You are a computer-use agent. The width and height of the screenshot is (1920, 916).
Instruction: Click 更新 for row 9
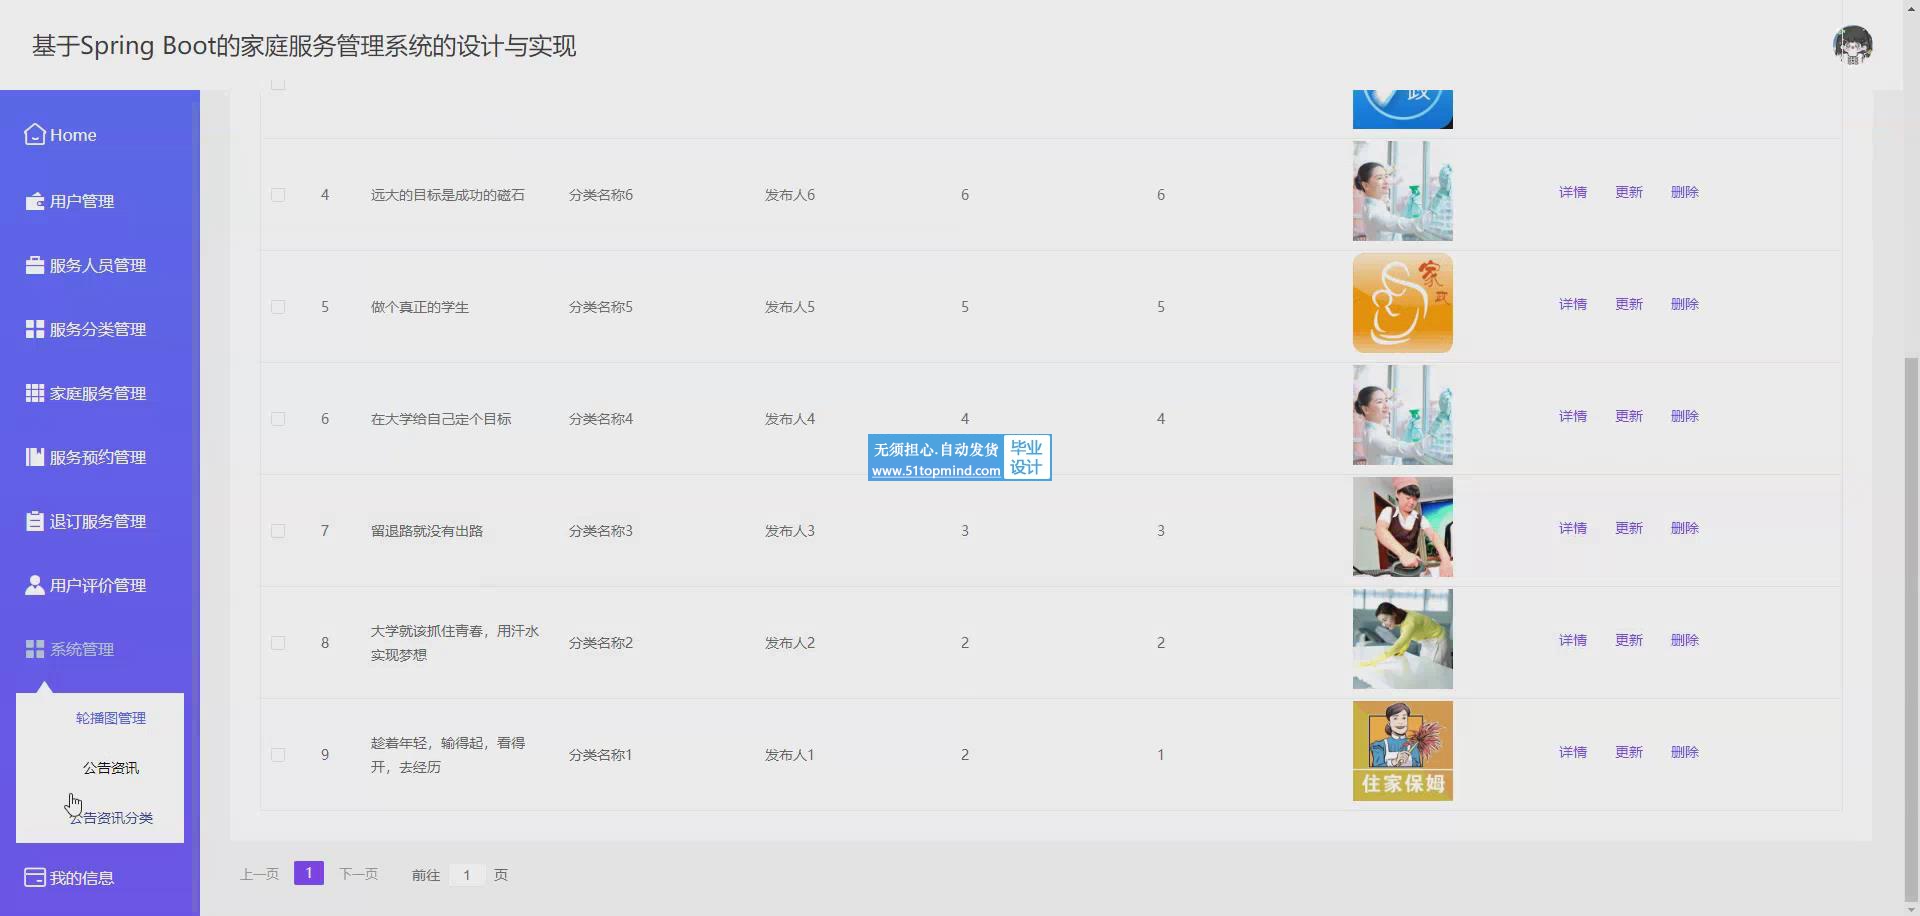coord(1629,752)
